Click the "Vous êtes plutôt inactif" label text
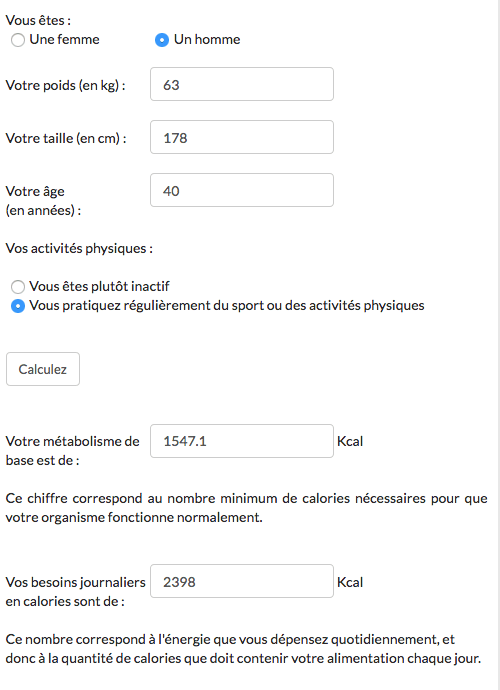 pos(99,286)
